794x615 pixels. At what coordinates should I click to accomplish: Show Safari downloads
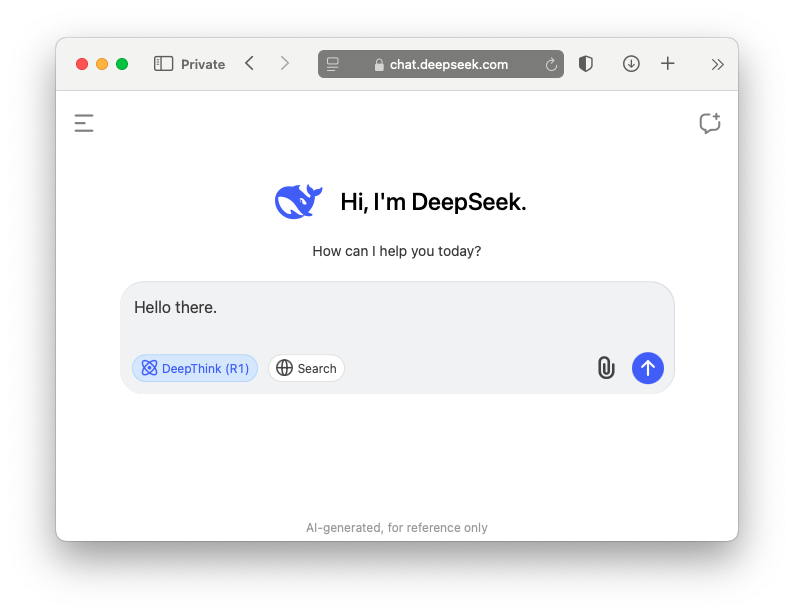click(631, 64)
